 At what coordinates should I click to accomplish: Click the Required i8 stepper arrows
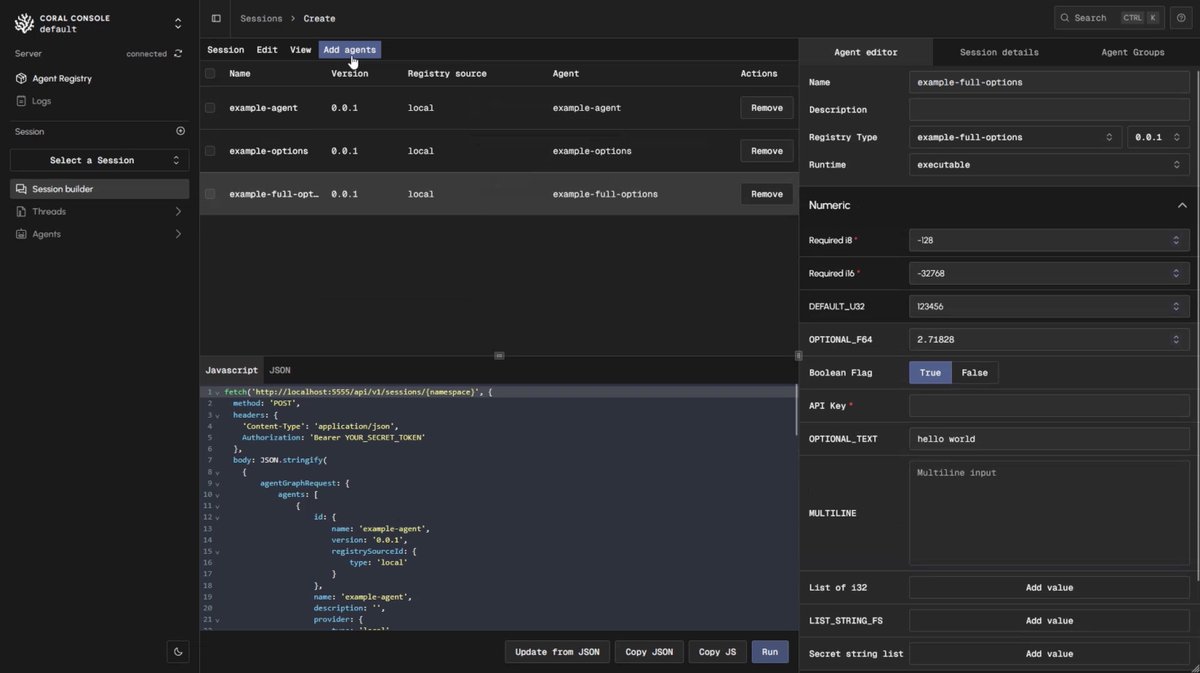[1176, 240]
